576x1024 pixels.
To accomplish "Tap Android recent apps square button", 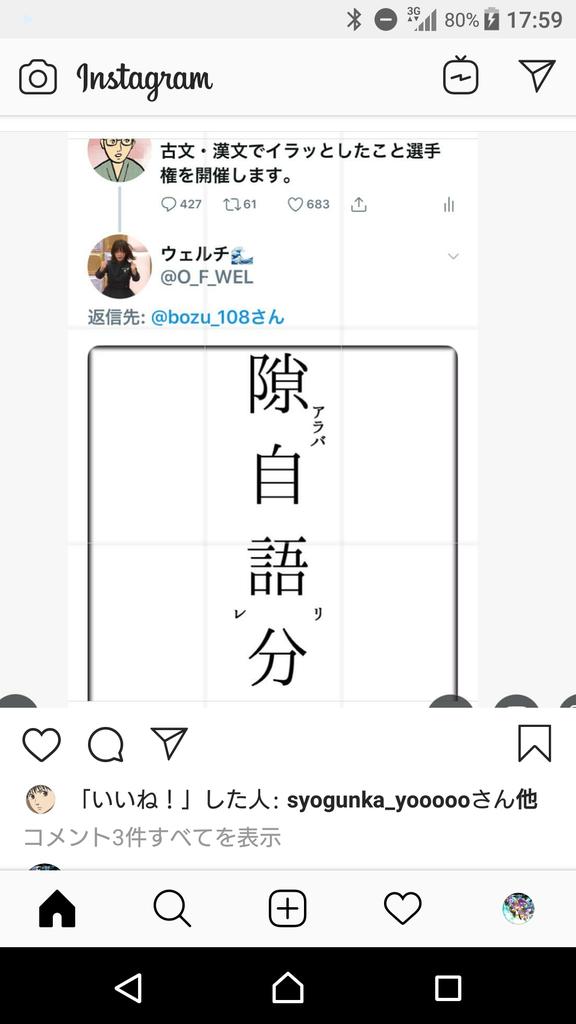I will [x=448, y=988].
